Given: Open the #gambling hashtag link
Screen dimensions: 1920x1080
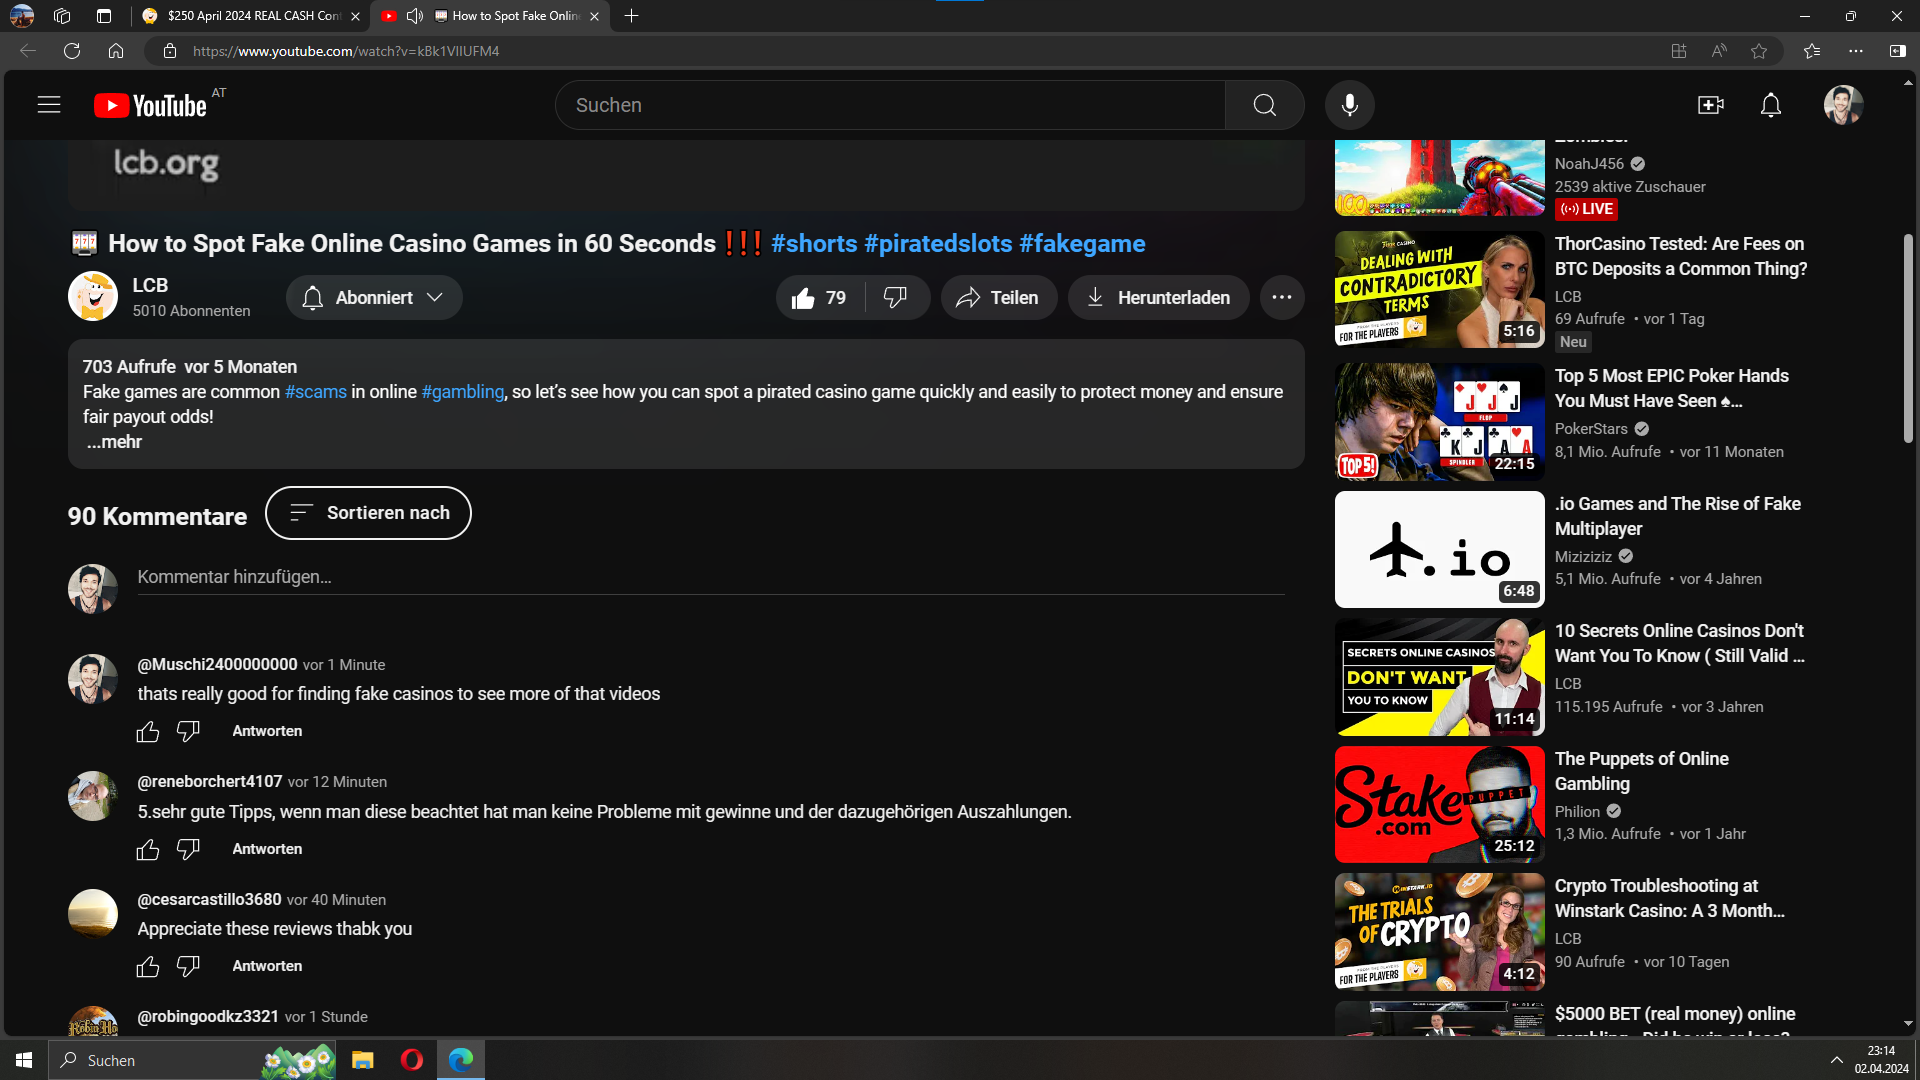Looking at the screenshot, I should pos(463,392).
